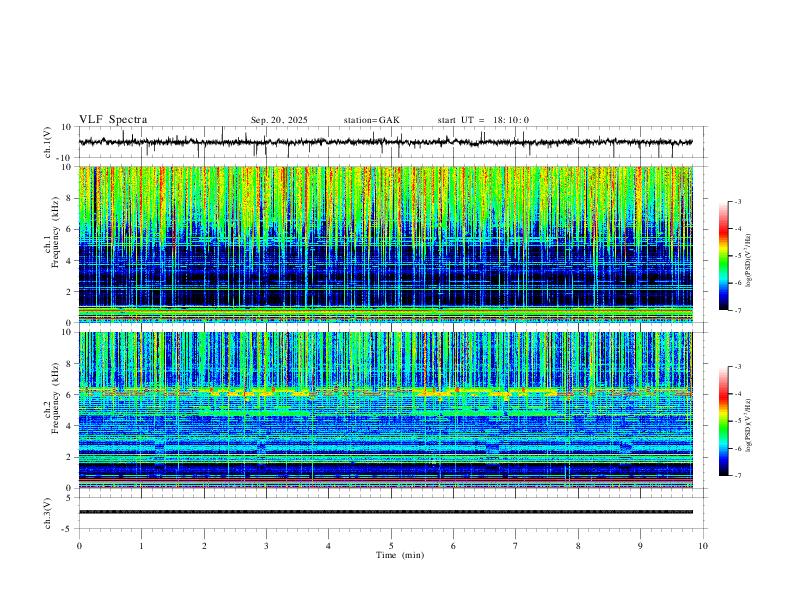The height and width of the screenshot is (612, 792).
Task: Click the ch.2 PSD color bar
Action: pyautogui.click(x=723, y=421)
